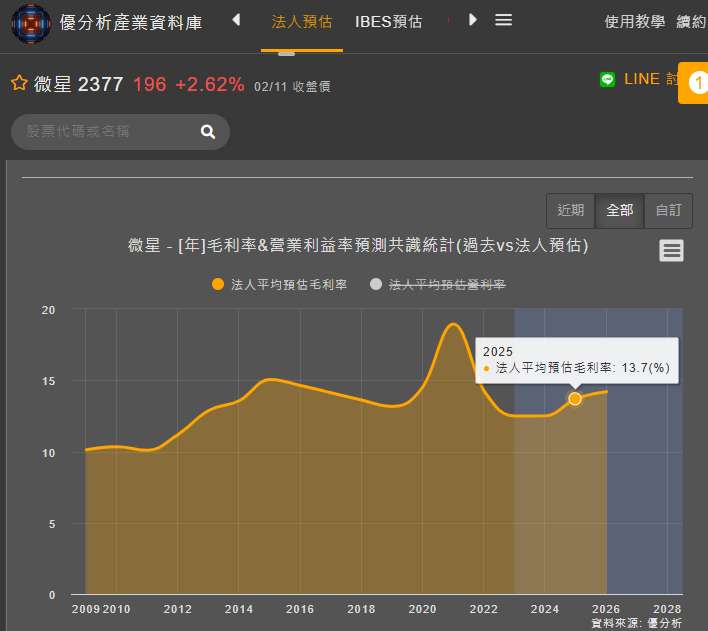Image resolution: width=708 pixels, height=631 pixels.
Task: Show next tabs with right arrow
Action: click(x=472, y=20)
